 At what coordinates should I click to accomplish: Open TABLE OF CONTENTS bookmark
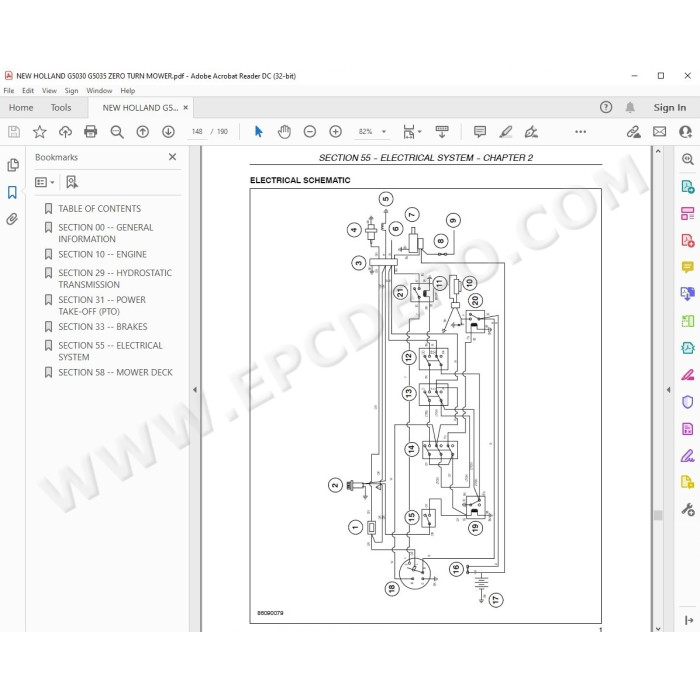99,209
